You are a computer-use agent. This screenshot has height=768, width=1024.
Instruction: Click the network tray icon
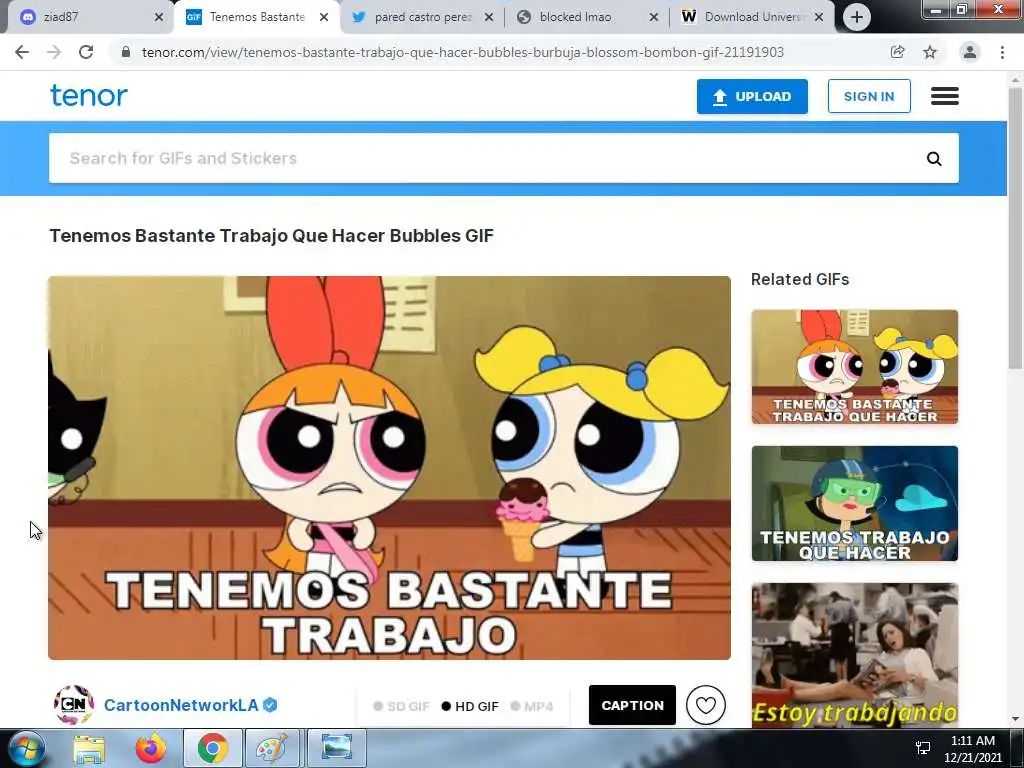tap(923, 748)
